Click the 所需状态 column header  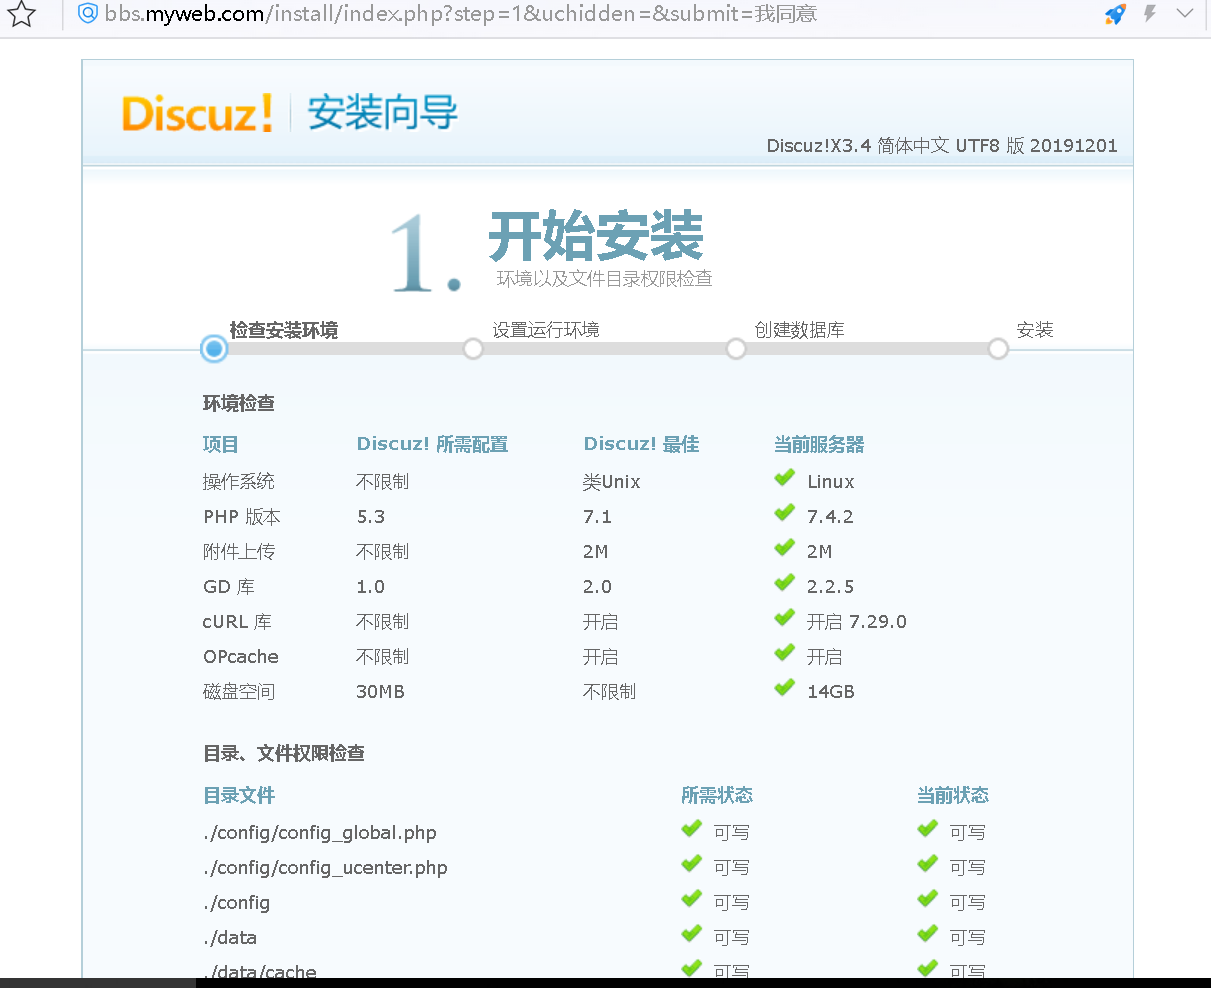pyautogui.click(x=717, y=795)
